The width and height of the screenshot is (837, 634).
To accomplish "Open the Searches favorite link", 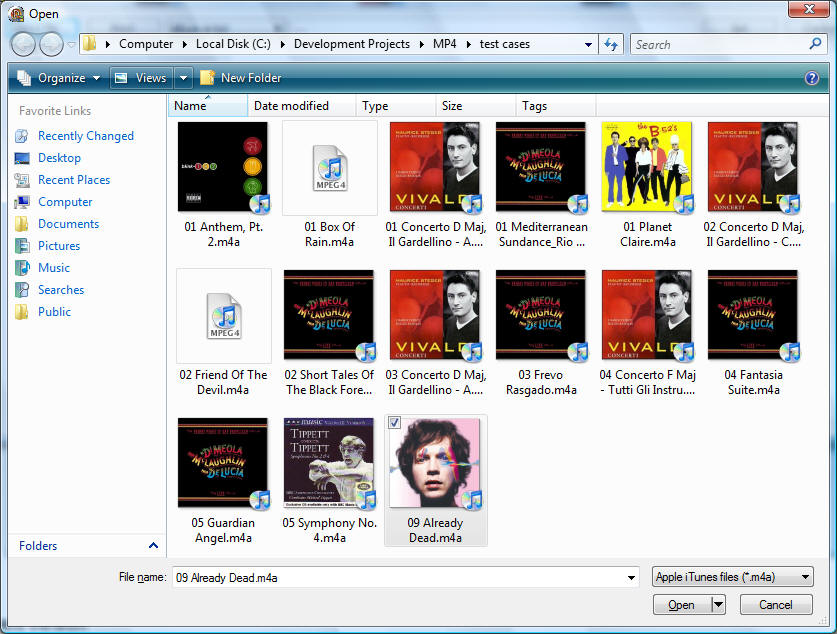I will pyautogui.click(x=61, y=290).
